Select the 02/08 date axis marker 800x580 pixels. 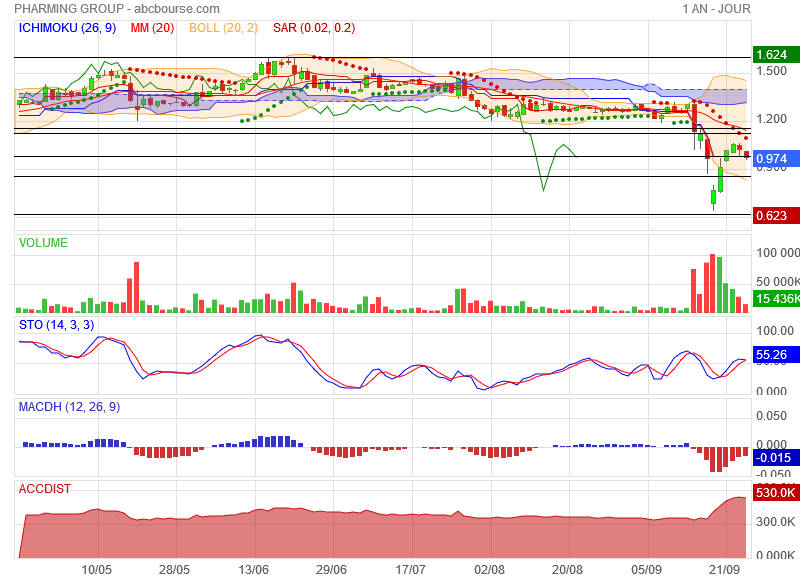pyautogui.click(x=490, y=569)
